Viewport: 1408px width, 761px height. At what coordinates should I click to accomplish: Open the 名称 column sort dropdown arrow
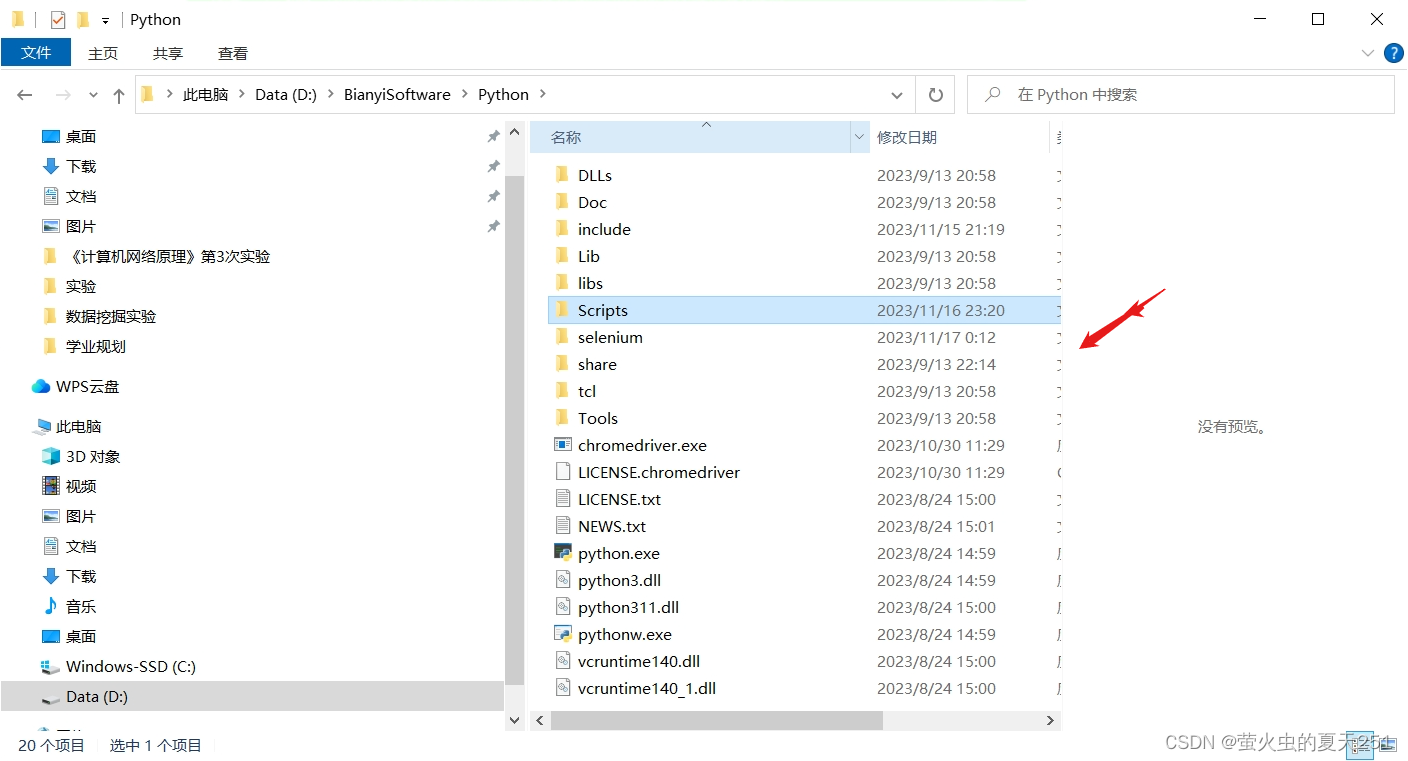point(858,137)
